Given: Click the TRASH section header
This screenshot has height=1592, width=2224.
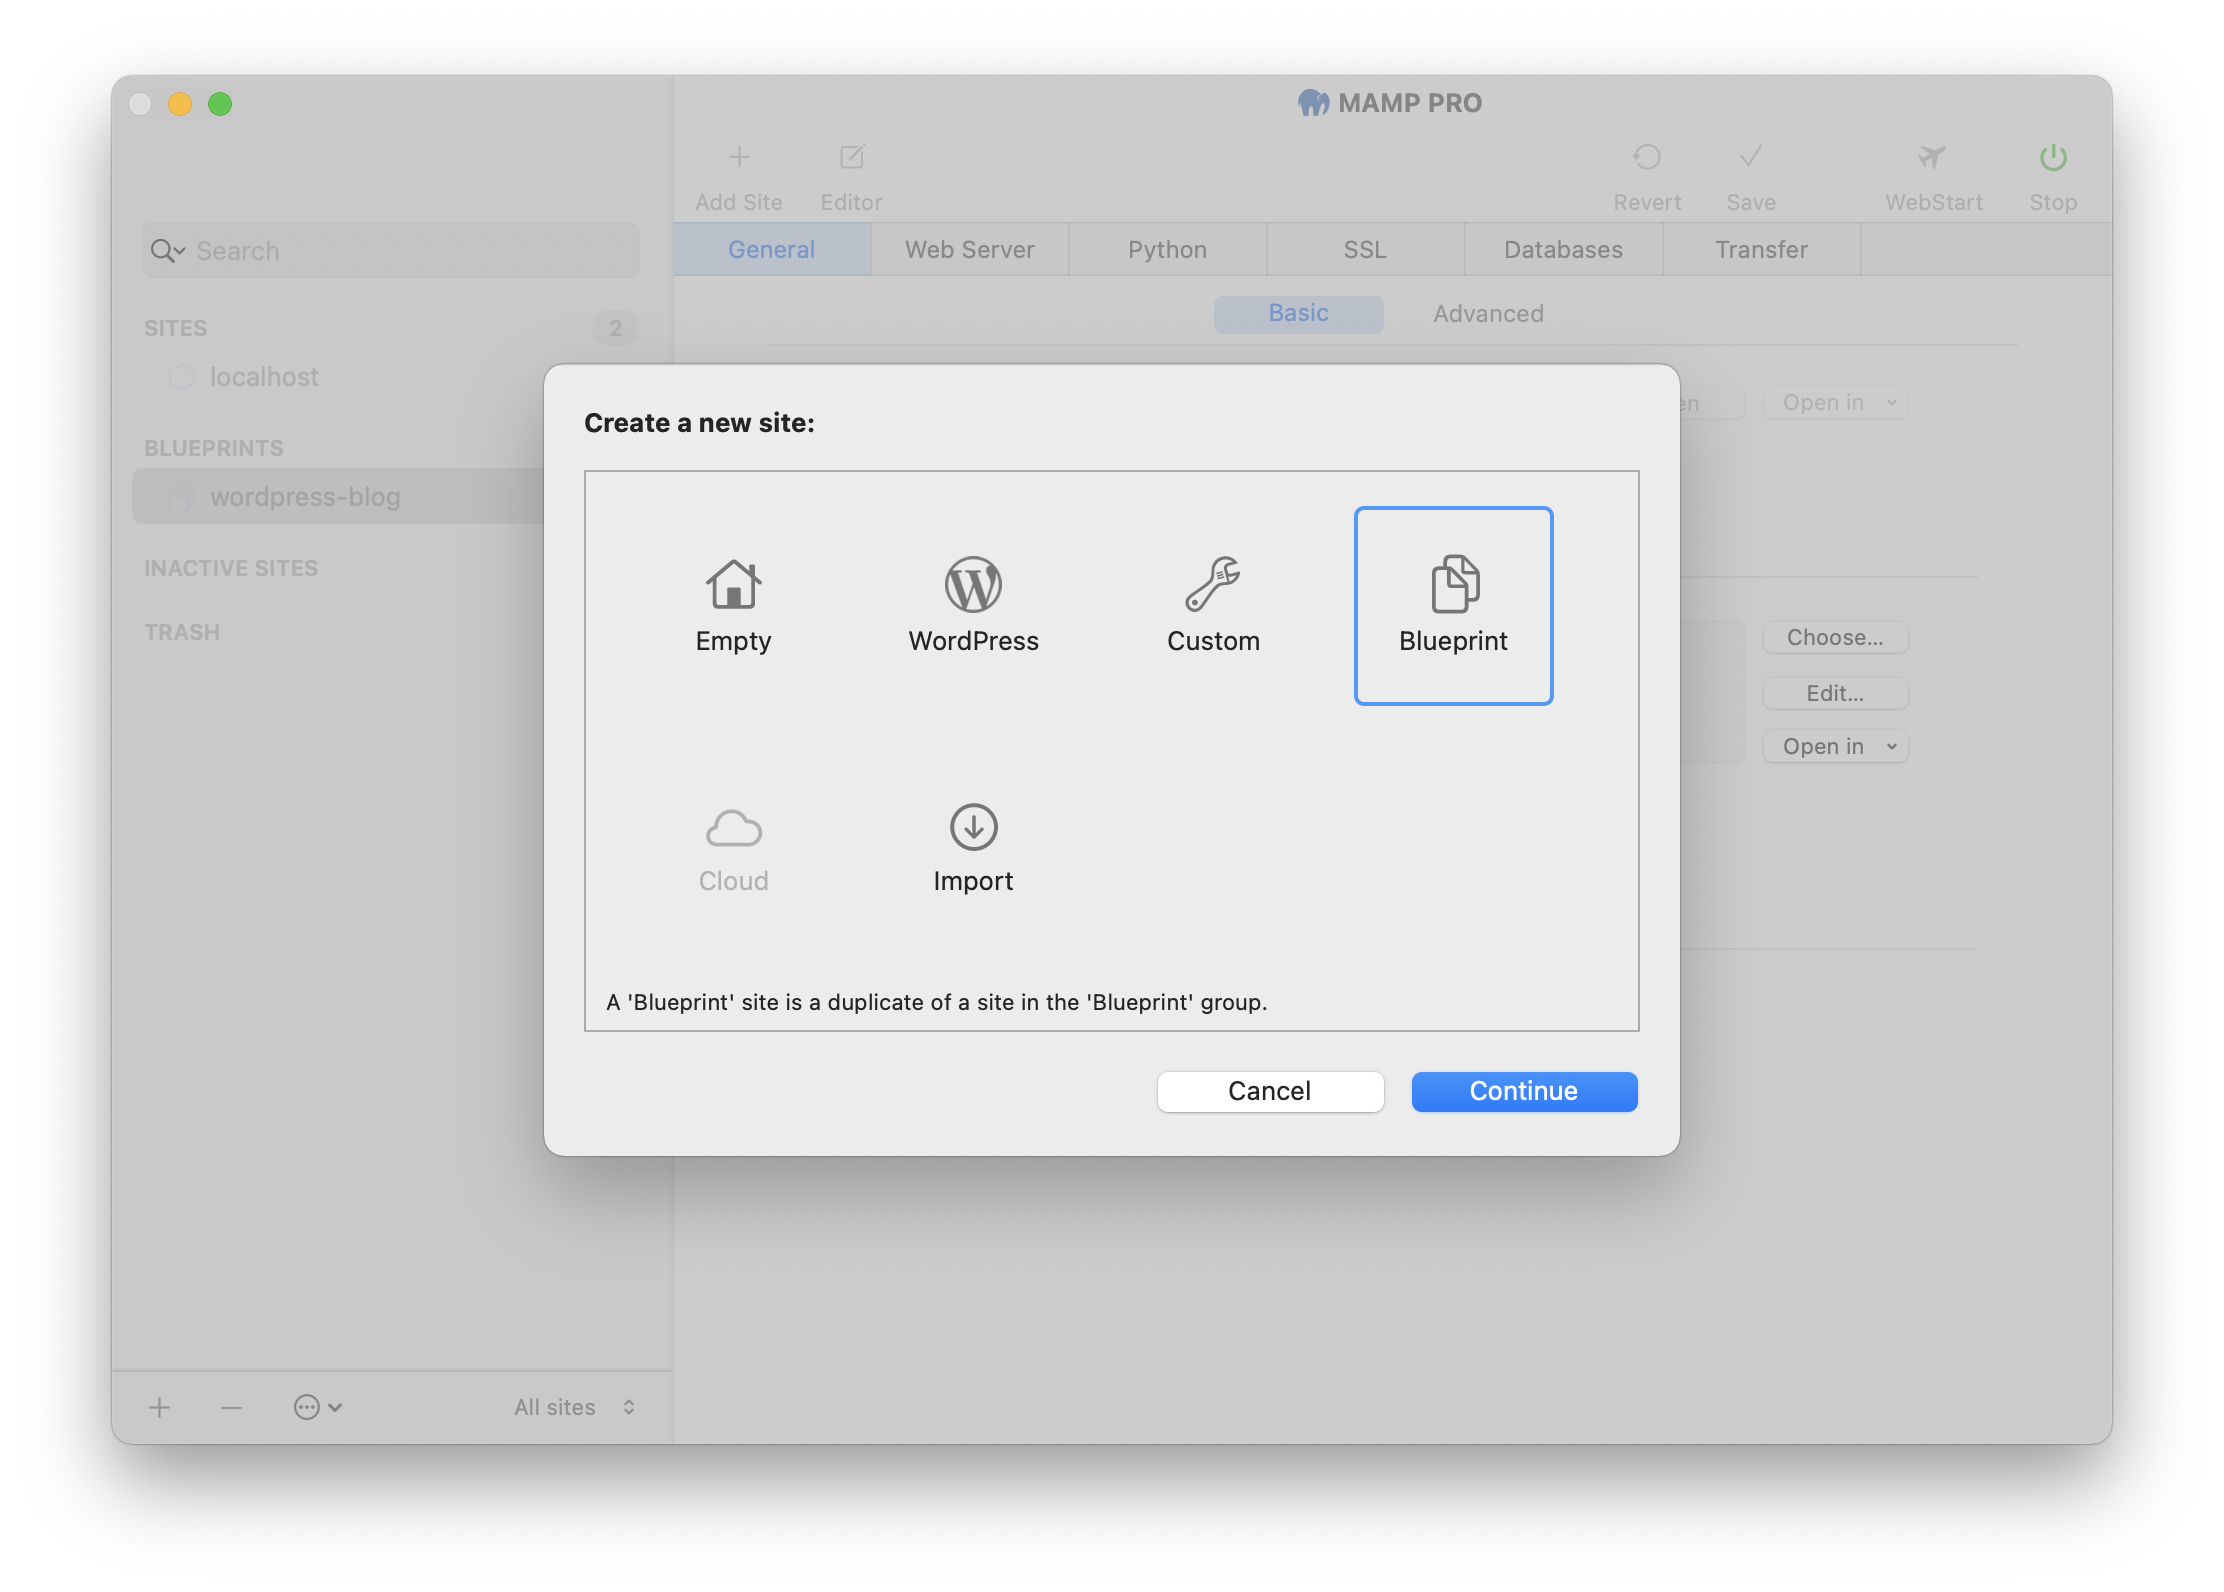Looking at the screenshot, I should click(182, 632).
